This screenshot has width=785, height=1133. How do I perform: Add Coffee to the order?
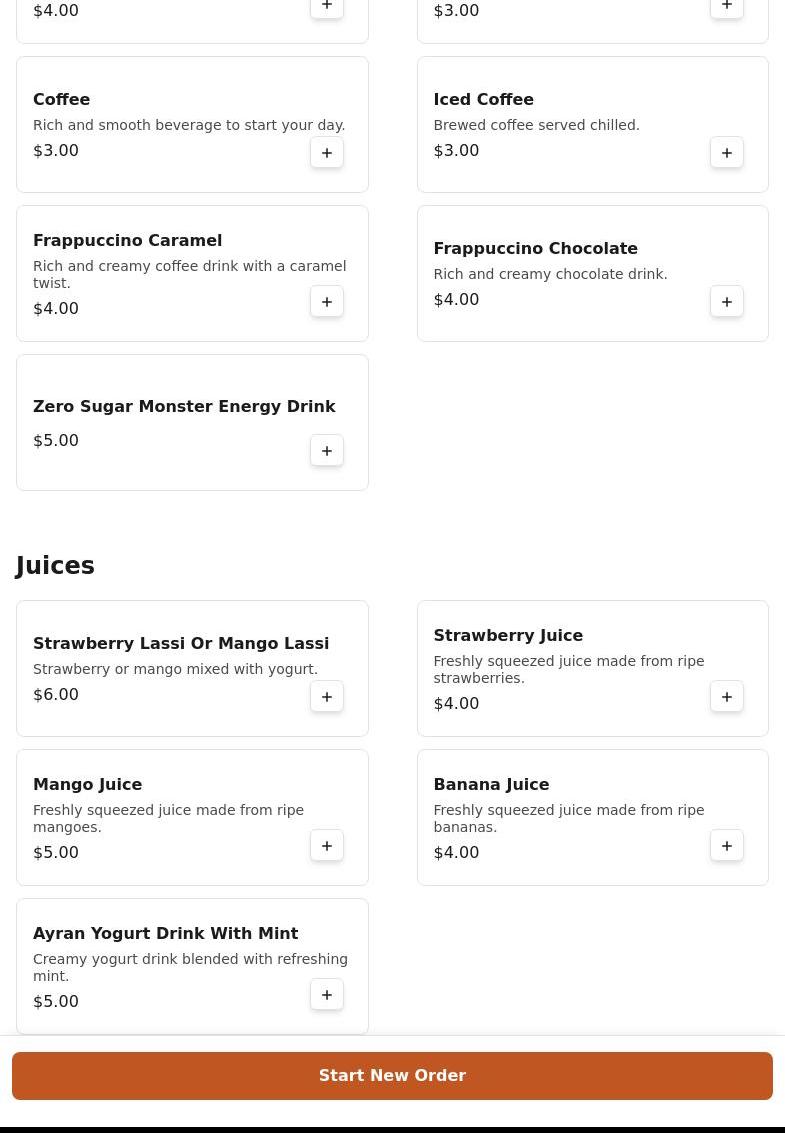(327, 152)
